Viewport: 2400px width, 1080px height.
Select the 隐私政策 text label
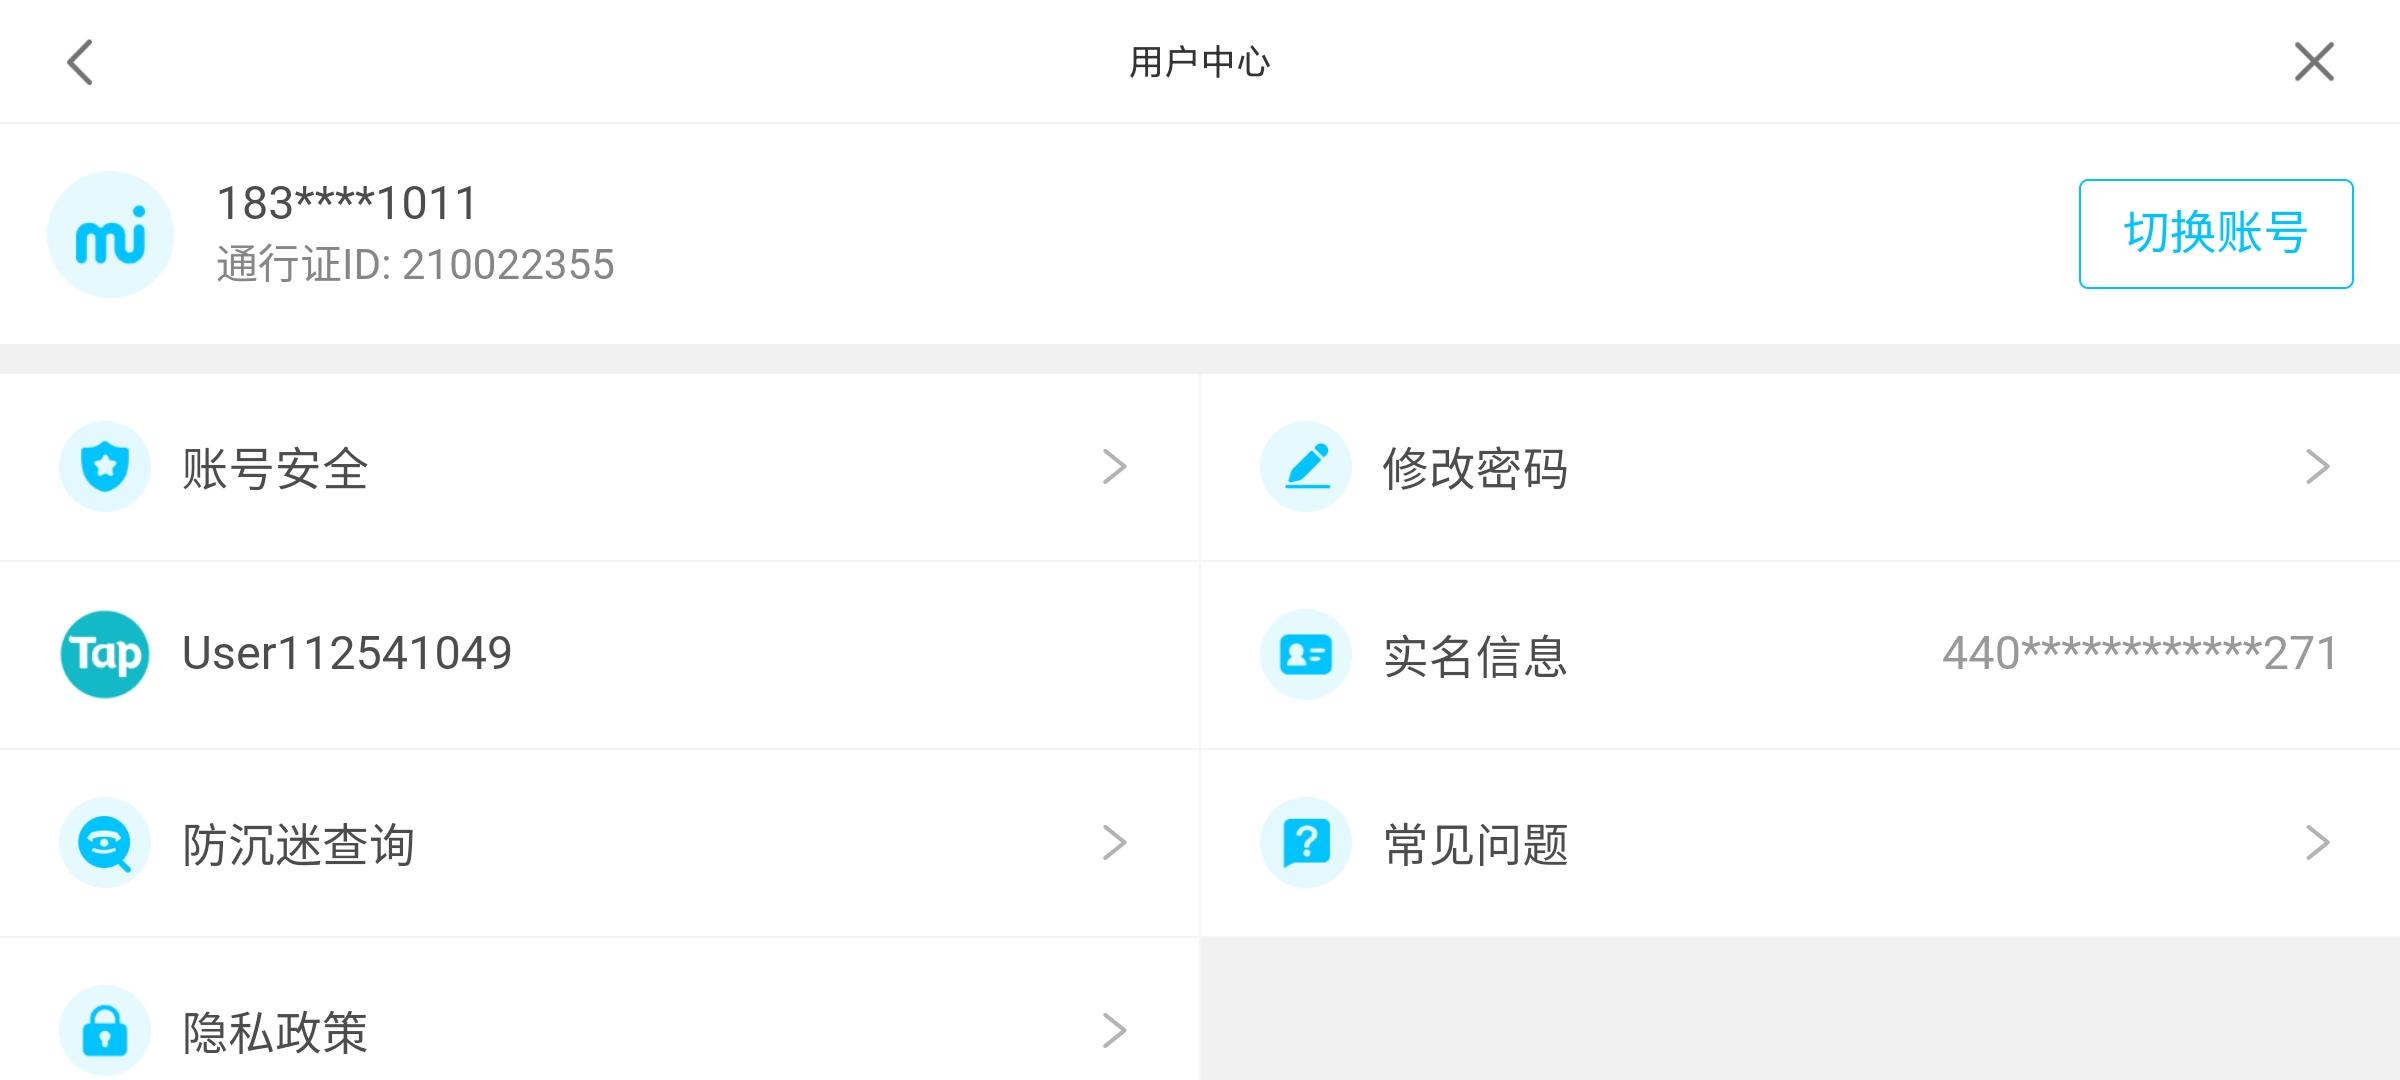275,1032
